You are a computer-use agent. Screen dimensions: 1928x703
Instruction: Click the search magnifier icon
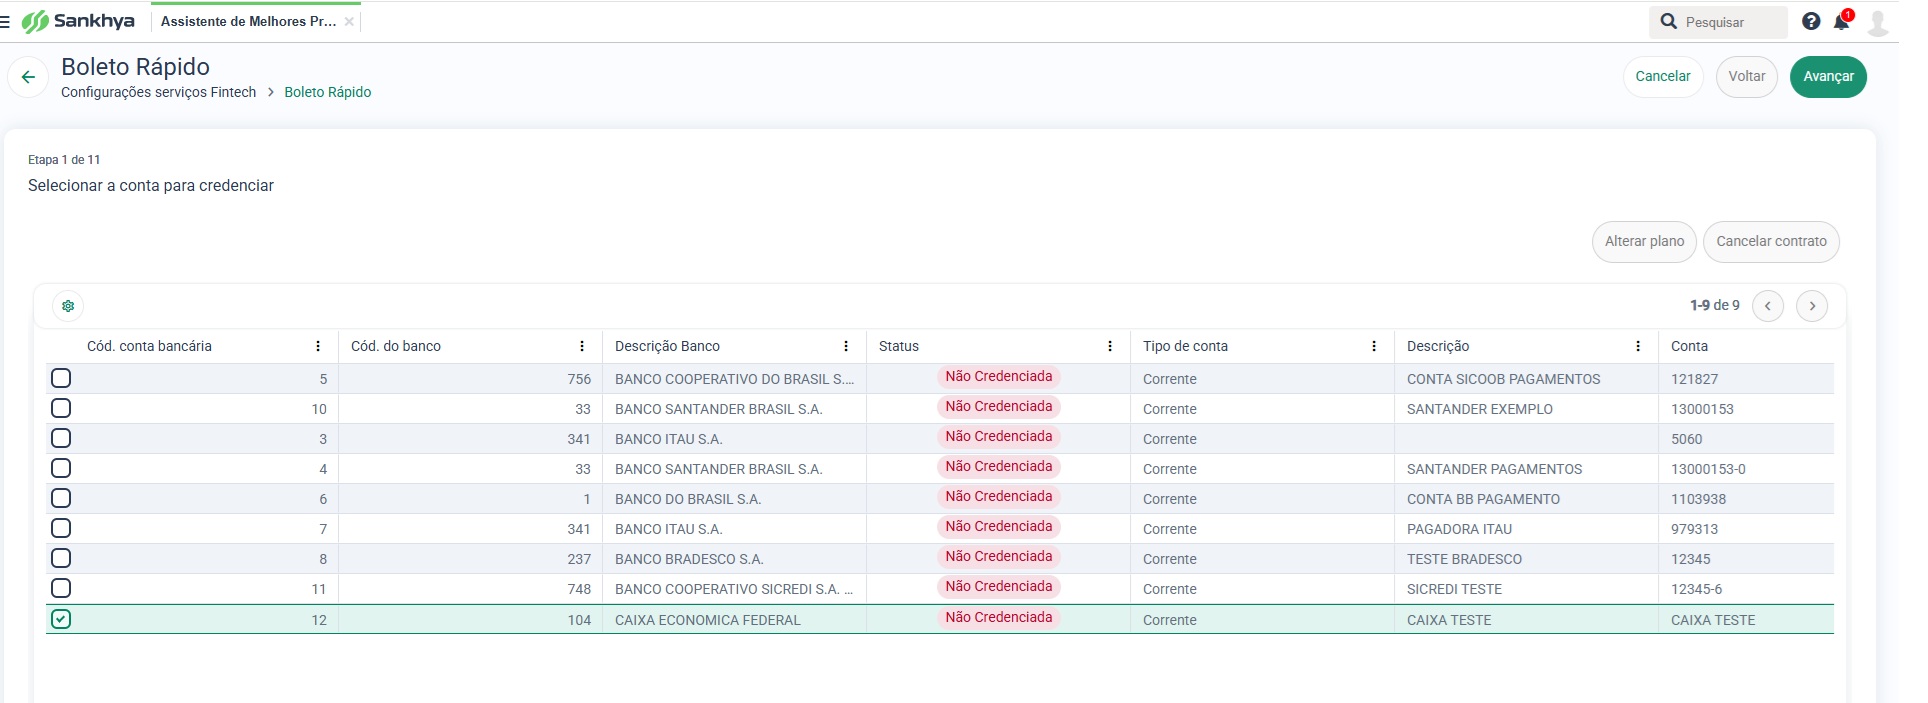coord(1668,21)
